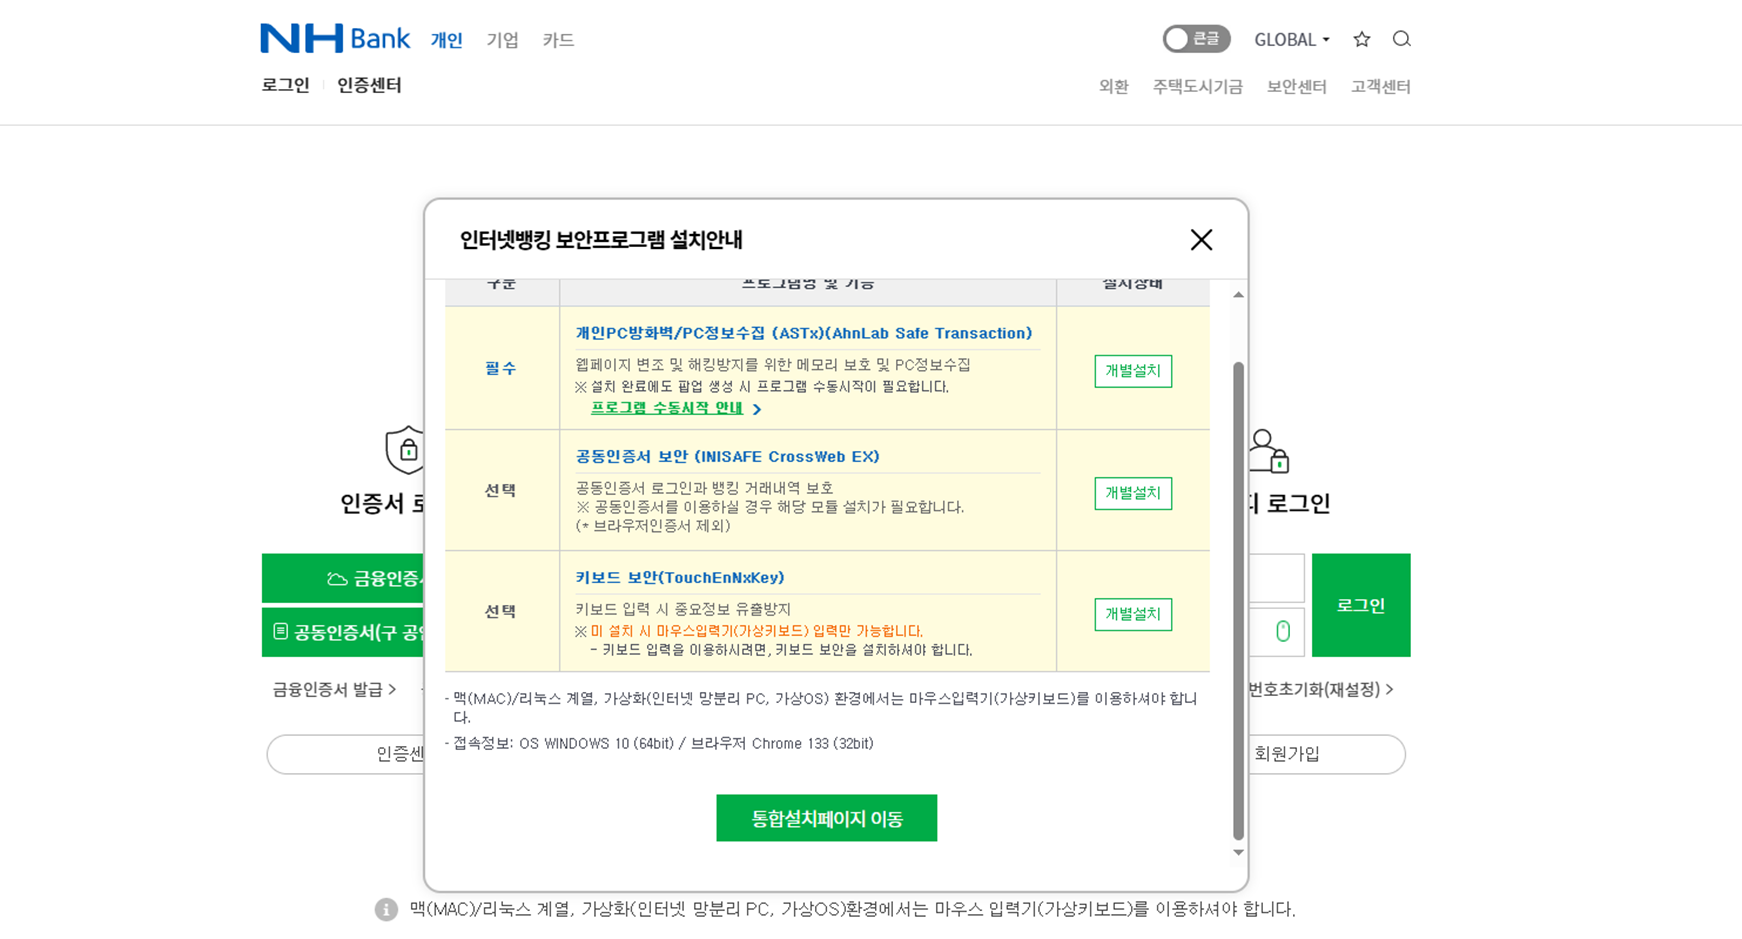Go to 외환 menu
This screenshot has height=939, width=1742.
[x=1113, y=87]
